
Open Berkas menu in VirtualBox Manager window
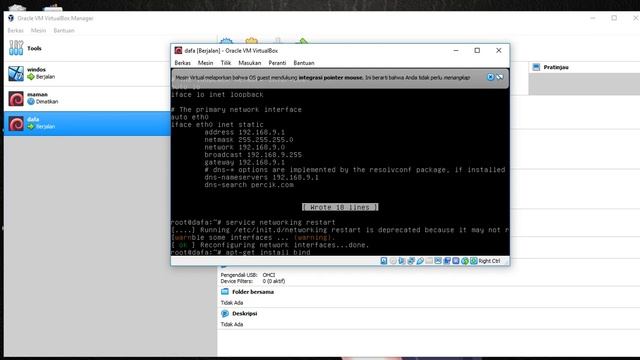coord(16,31)
